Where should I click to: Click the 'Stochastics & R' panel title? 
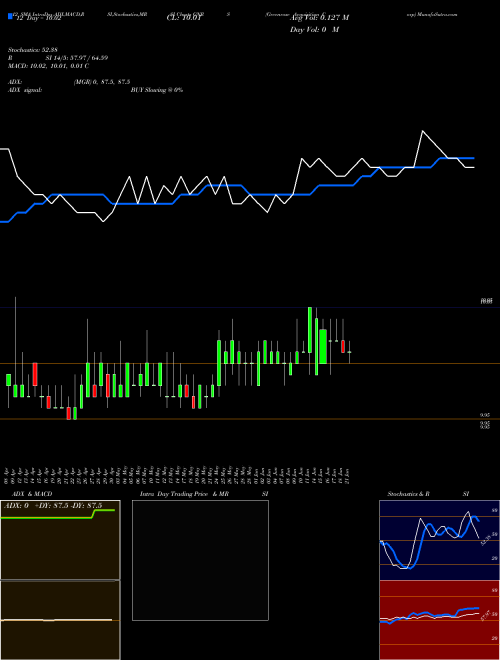[x=409, y=494]
